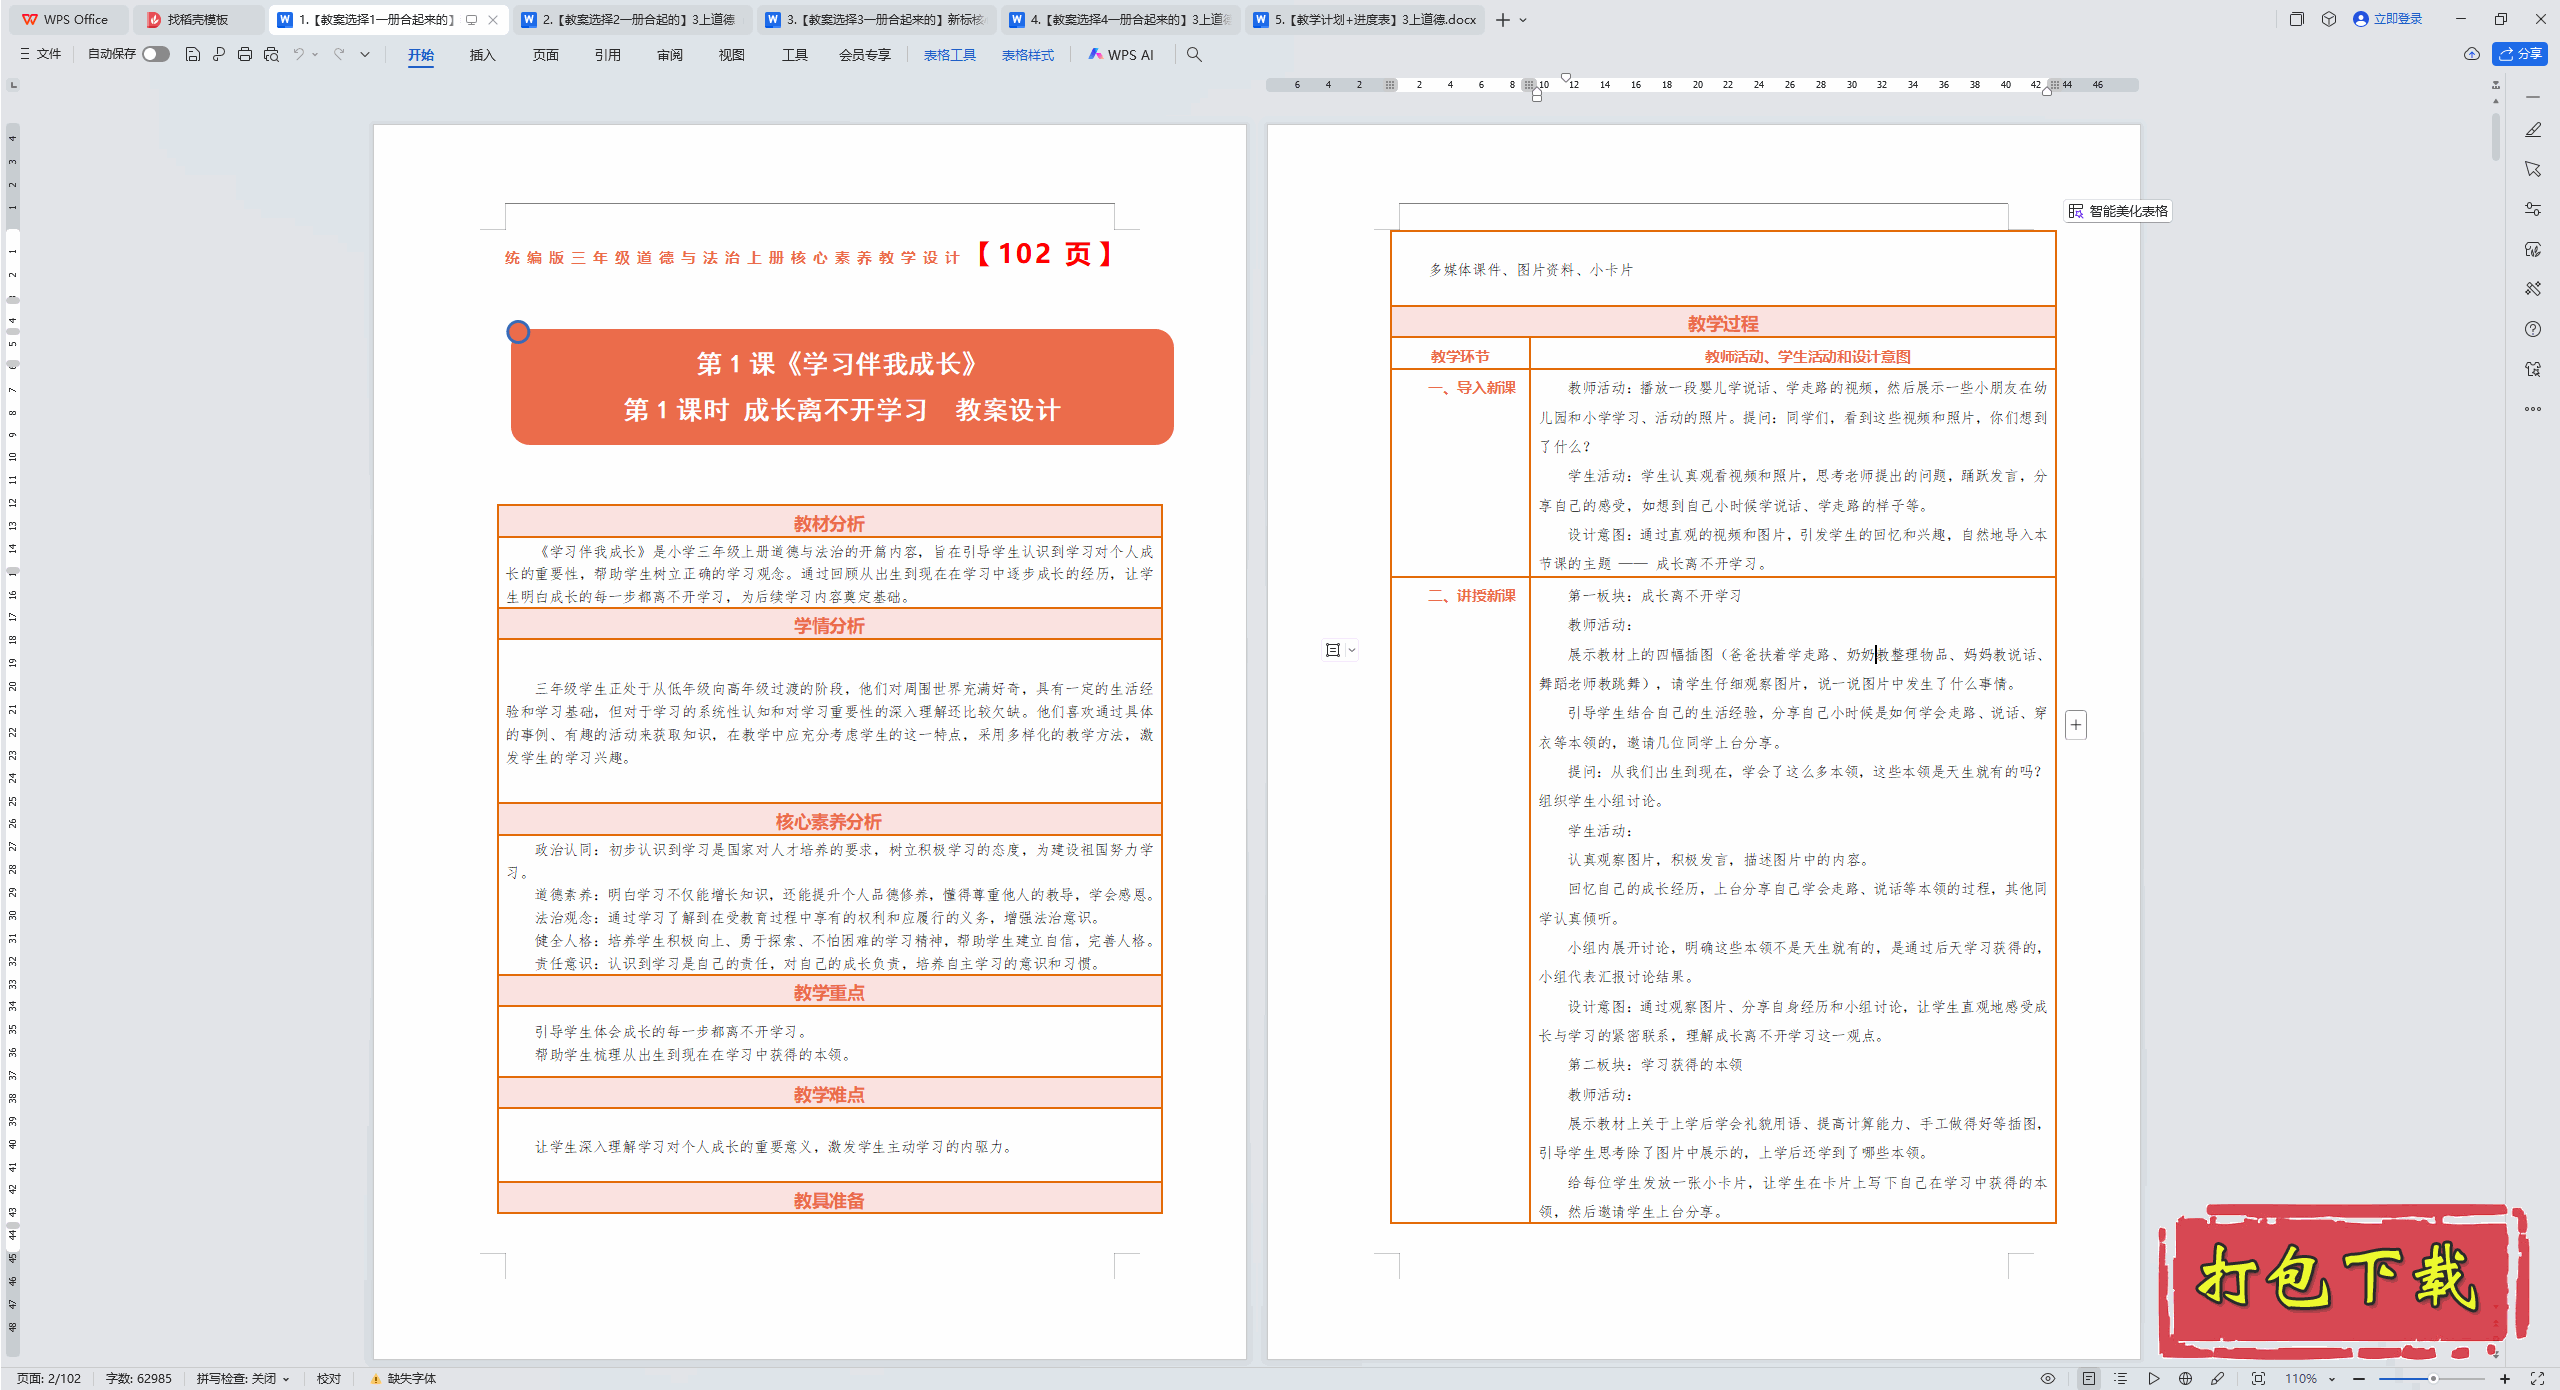The image size is (2560, 1390).
Task: Switch to the 5.【教学计划+进度表】 document tab
Action: pyautogui.click(x=1366, y=19)
